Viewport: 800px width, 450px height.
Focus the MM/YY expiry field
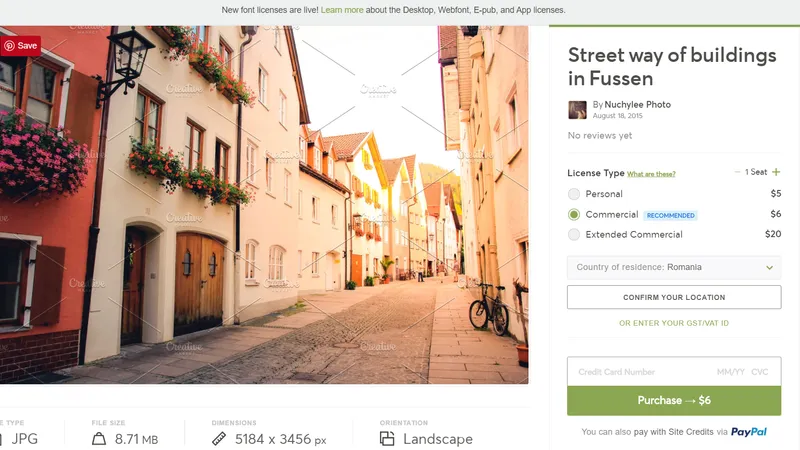pos(730,372)
